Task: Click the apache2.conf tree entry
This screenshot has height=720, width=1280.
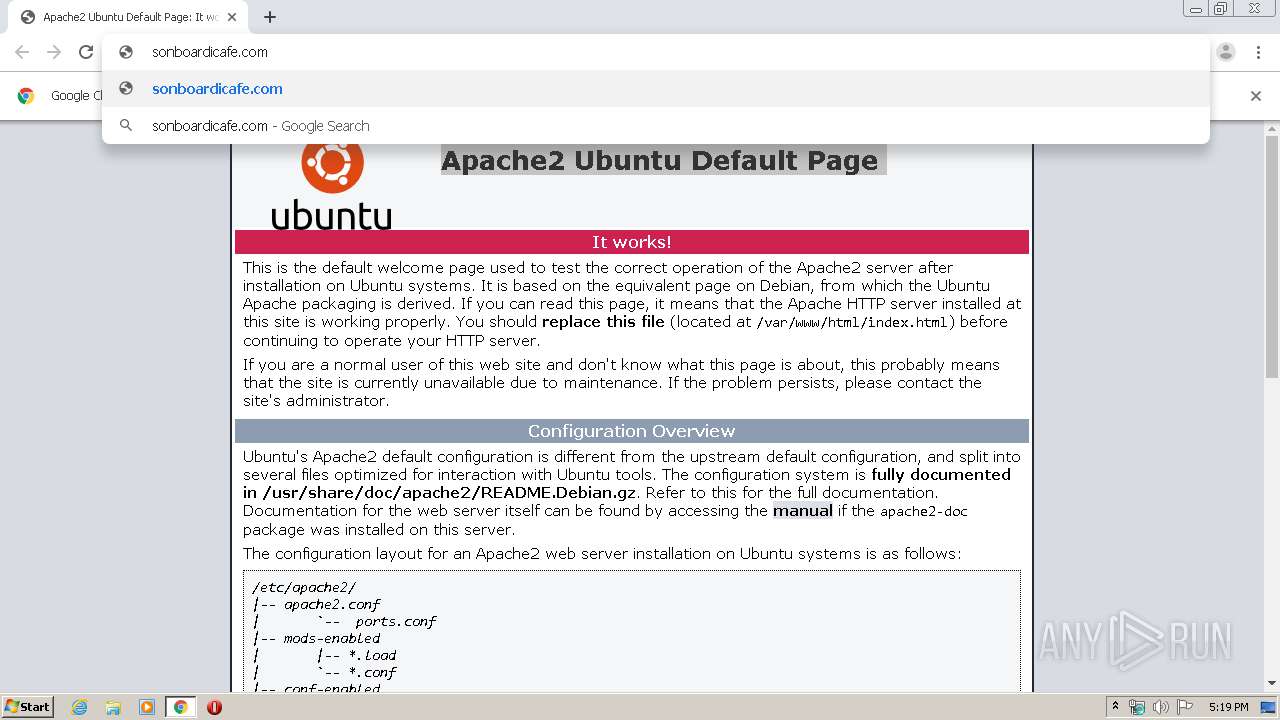Action: 332,605
